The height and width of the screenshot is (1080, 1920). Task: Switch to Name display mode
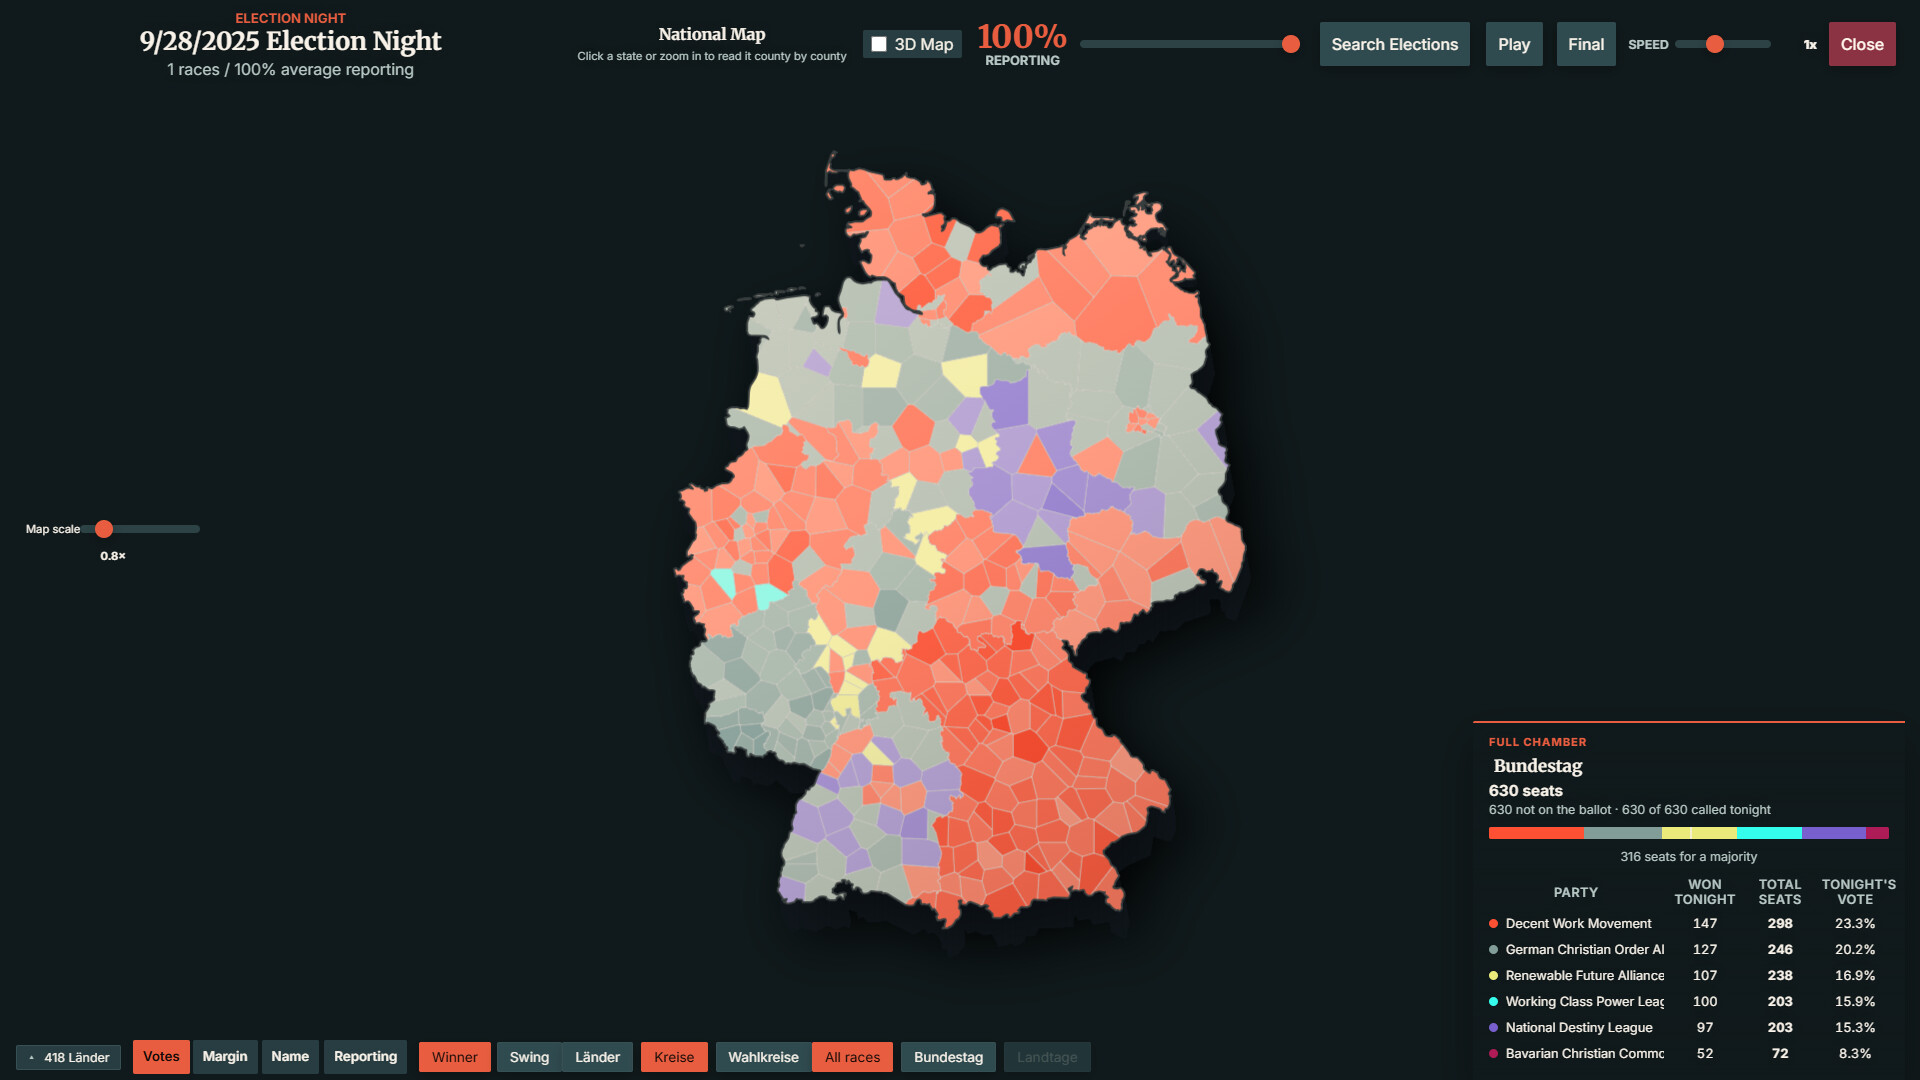pyautogui.click(x=290, y=1057)
